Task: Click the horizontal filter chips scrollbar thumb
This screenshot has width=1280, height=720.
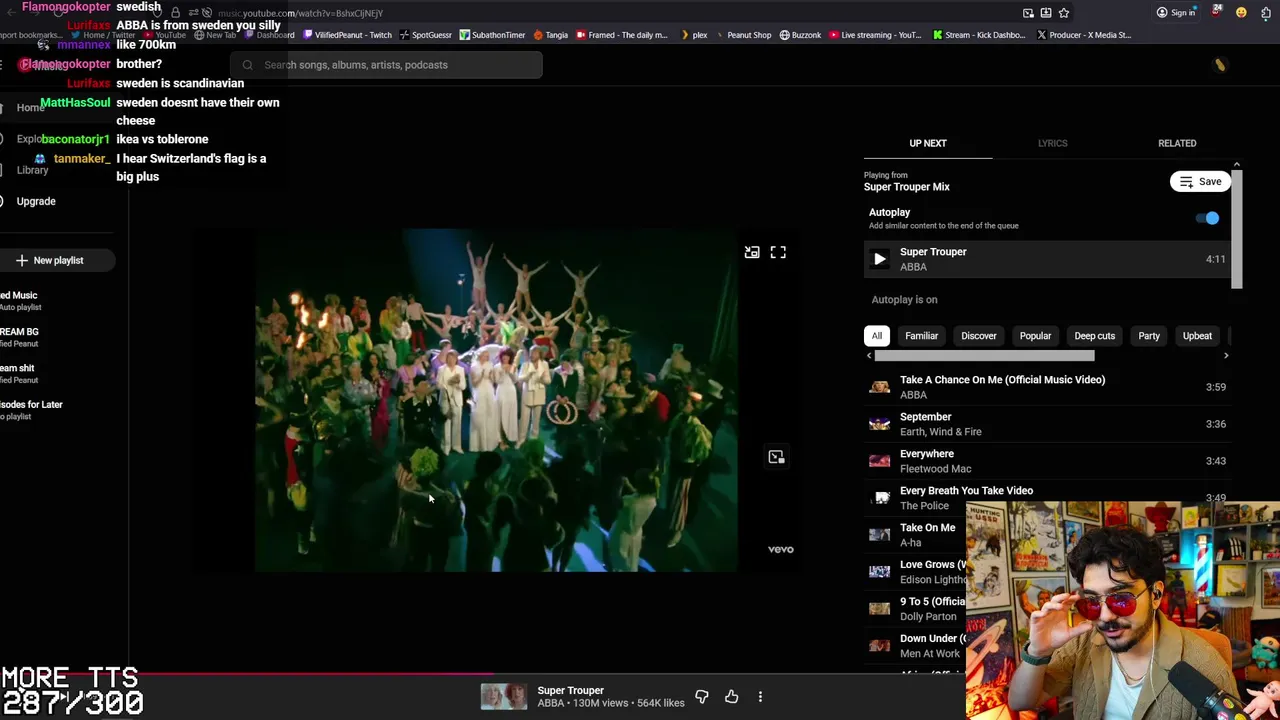Action: pyautogui.click(x=984, y=356)
